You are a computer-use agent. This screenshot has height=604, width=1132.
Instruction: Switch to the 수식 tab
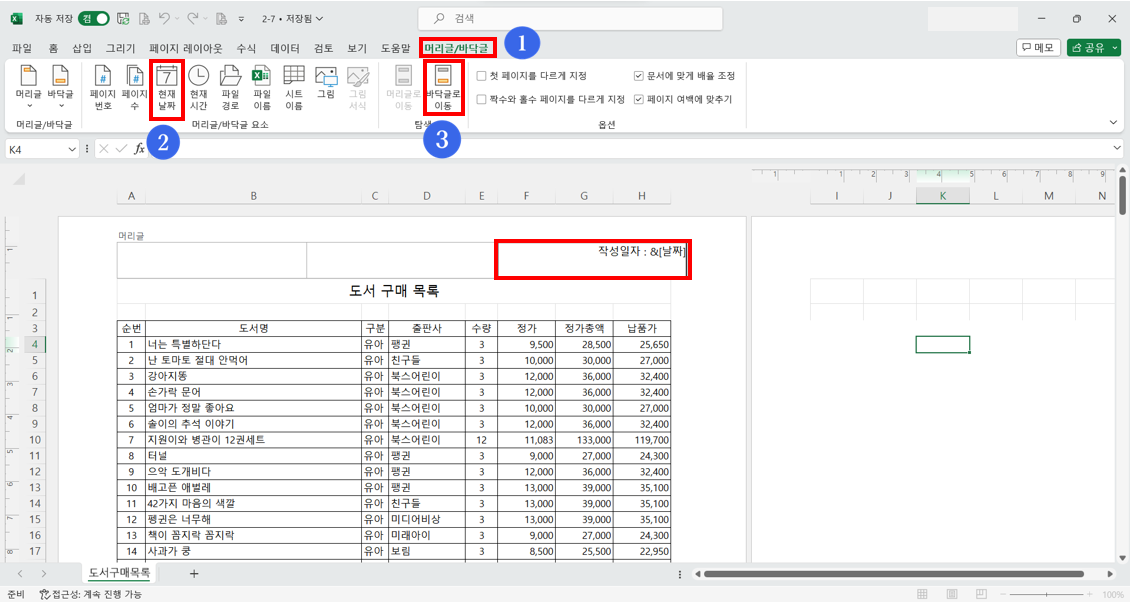(246, 48)
